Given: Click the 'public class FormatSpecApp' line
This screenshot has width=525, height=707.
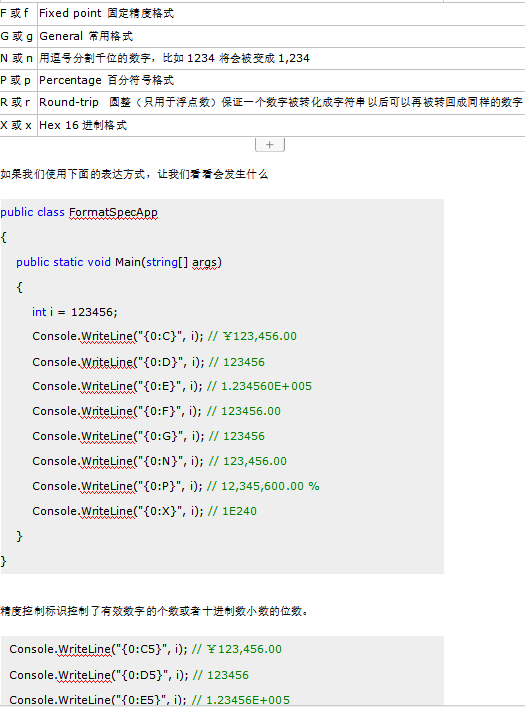Looking at the screenshot, I should click(79, 212).
